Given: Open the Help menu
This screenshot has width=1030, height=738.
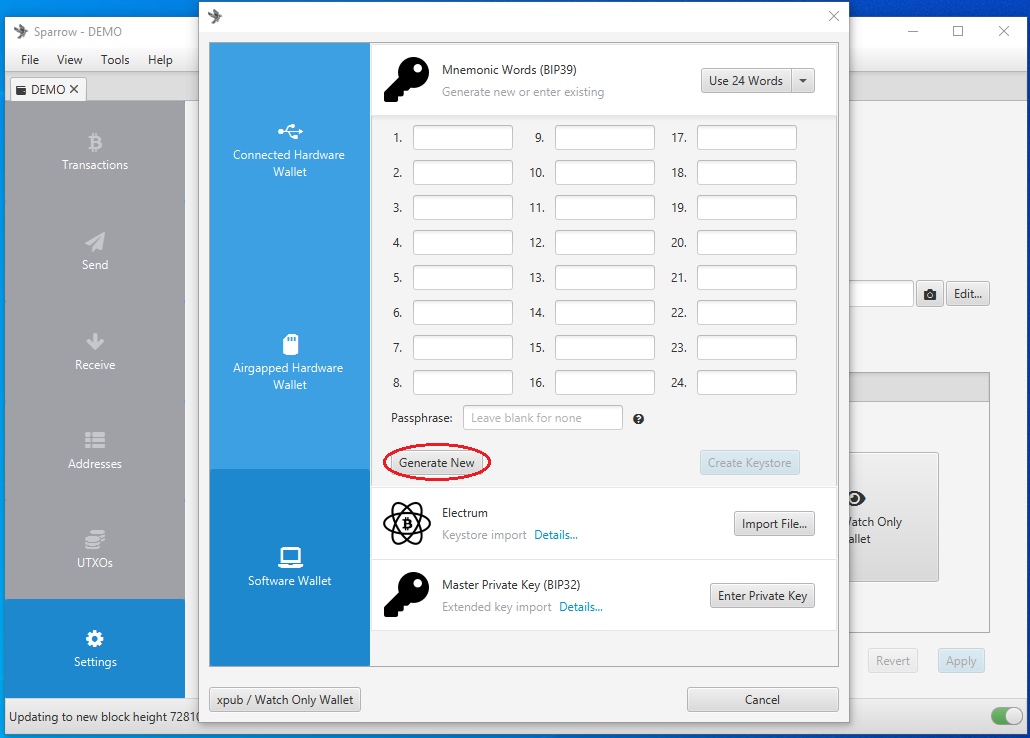Looking at the screenshot, I should 160,60.
